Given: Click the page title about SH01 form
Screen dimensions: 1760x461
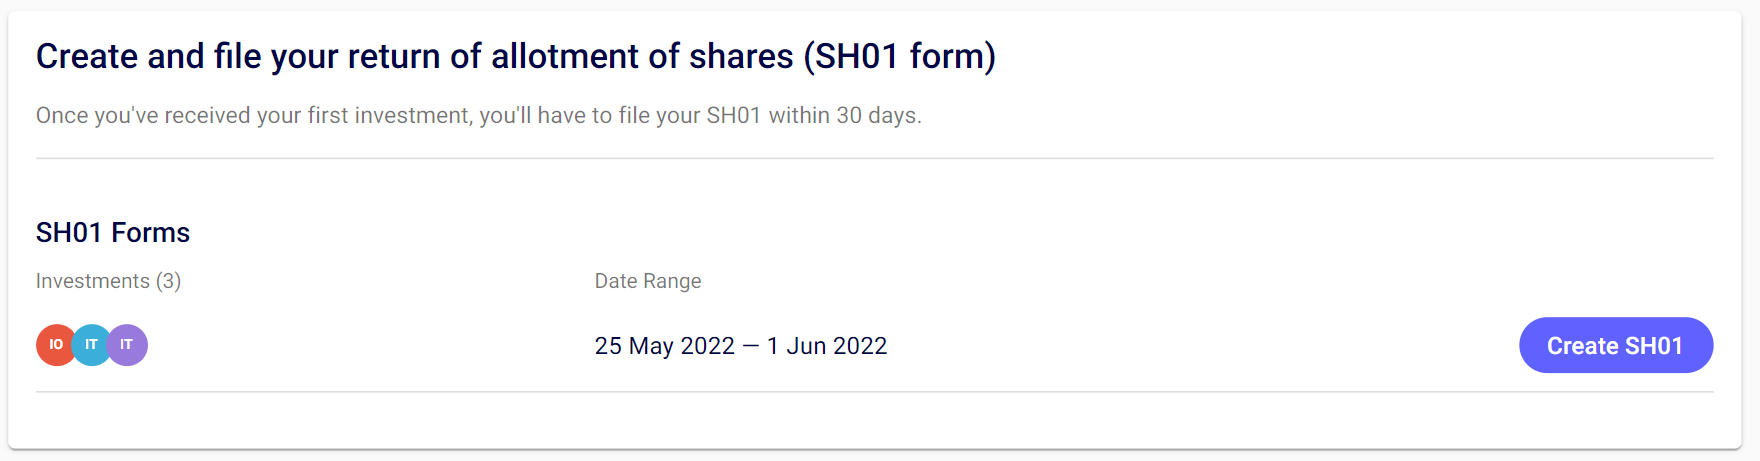Looking at the screenshot, I should (515, 56).
